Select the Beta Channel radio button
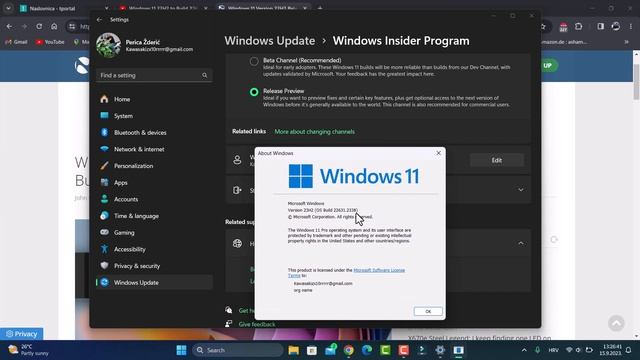Screen dimensions: 640x360 [x=254, y=61]
